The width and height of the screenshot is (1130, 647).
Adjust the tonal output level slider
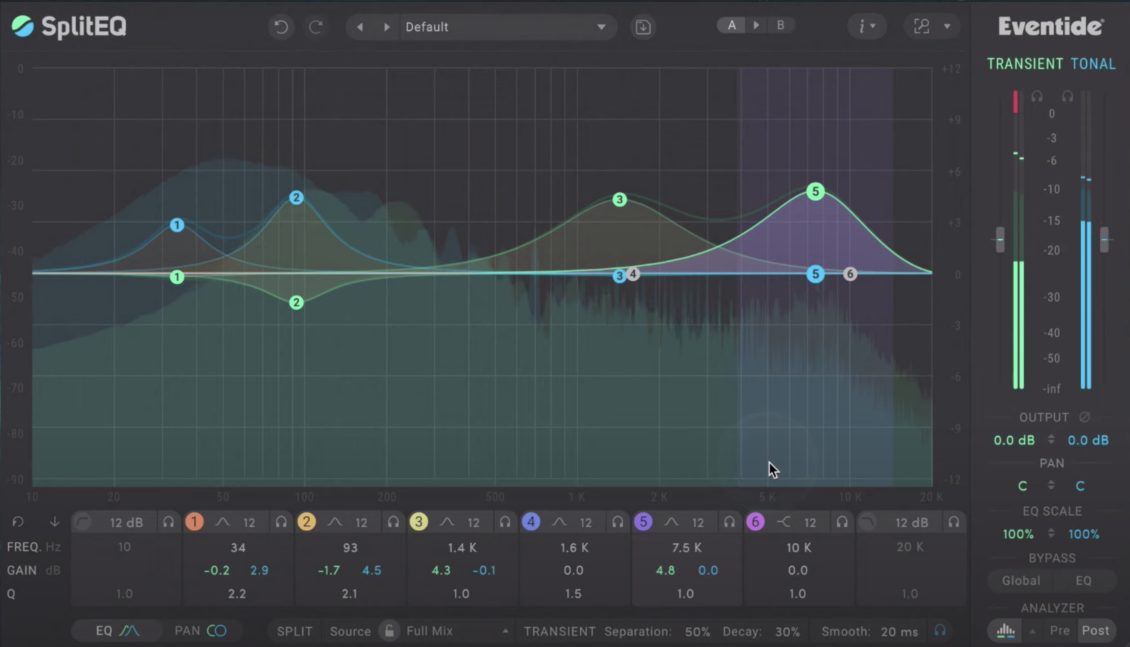[1104, 240]
